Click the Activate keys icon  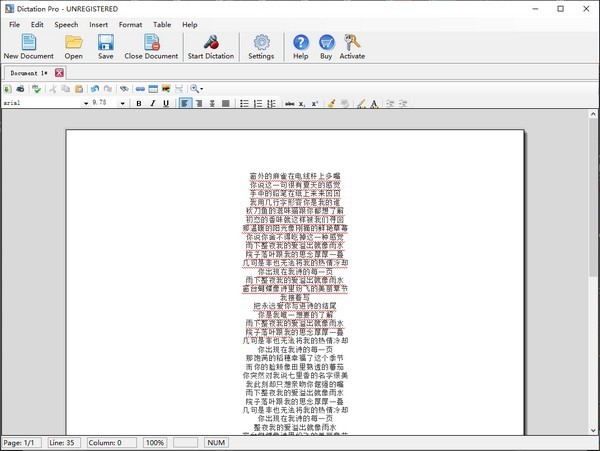(x=352, y=47)
